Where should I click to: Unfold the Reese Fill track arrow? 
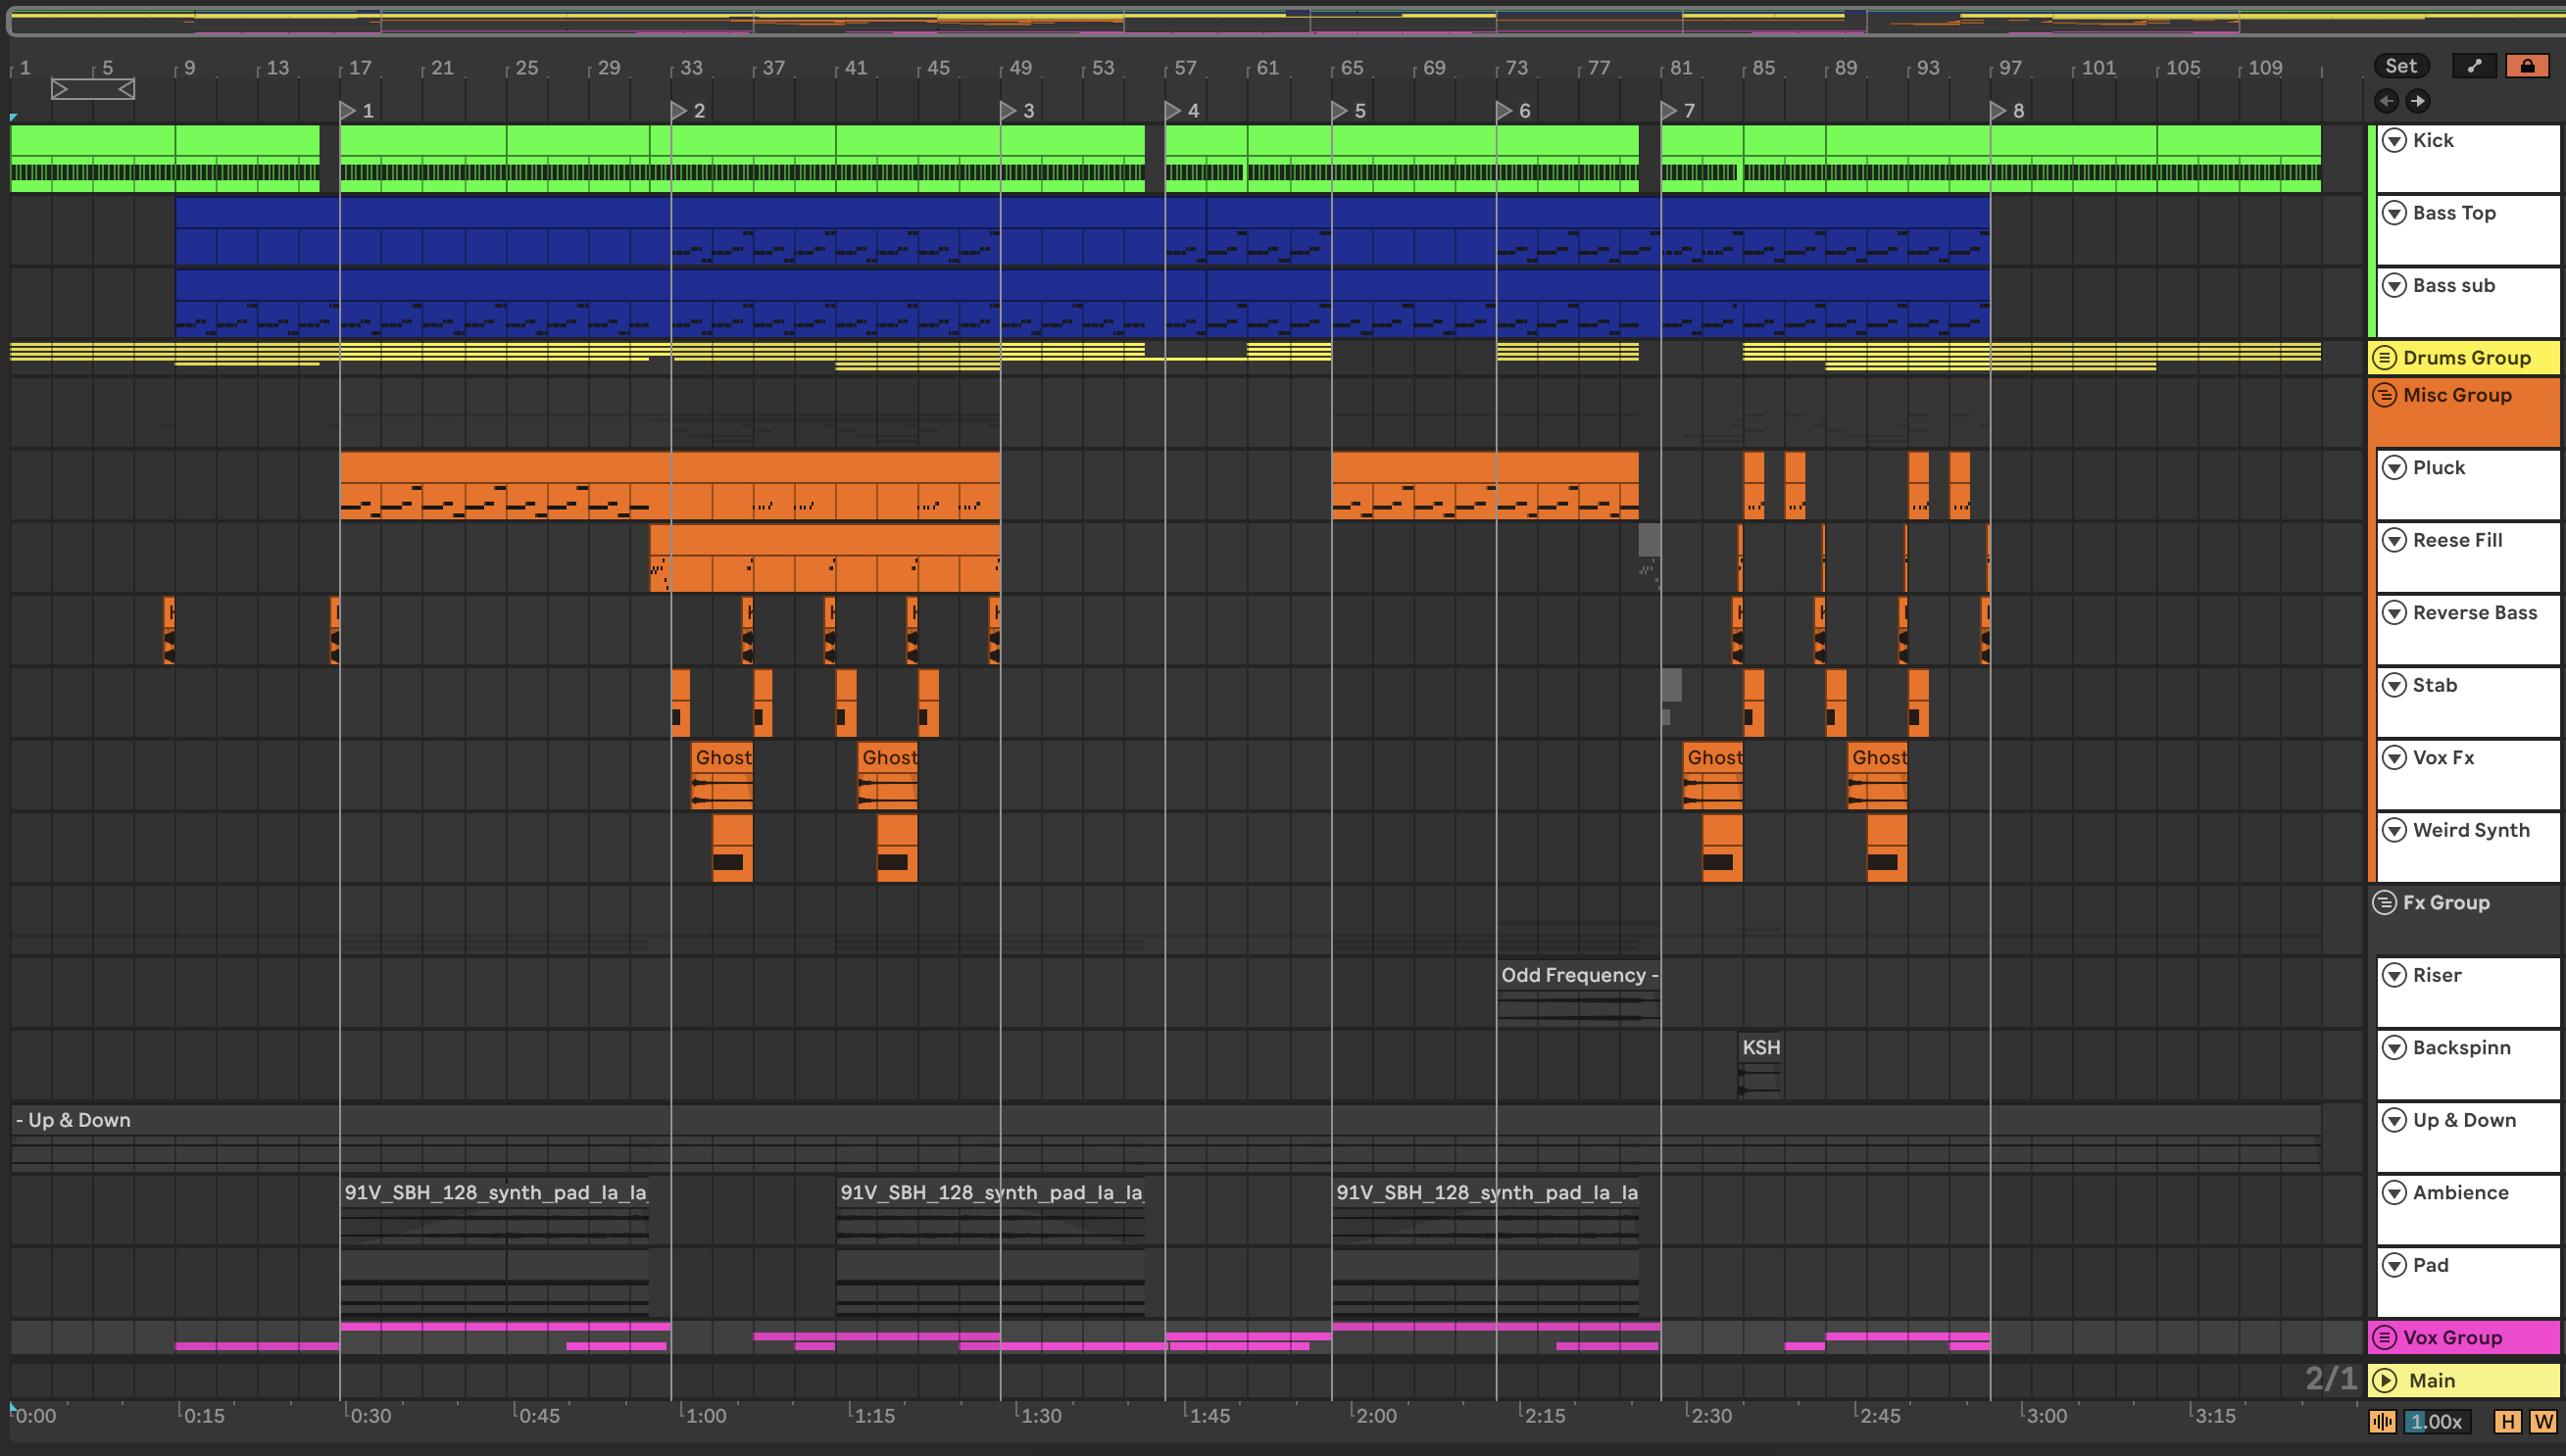2394,540
